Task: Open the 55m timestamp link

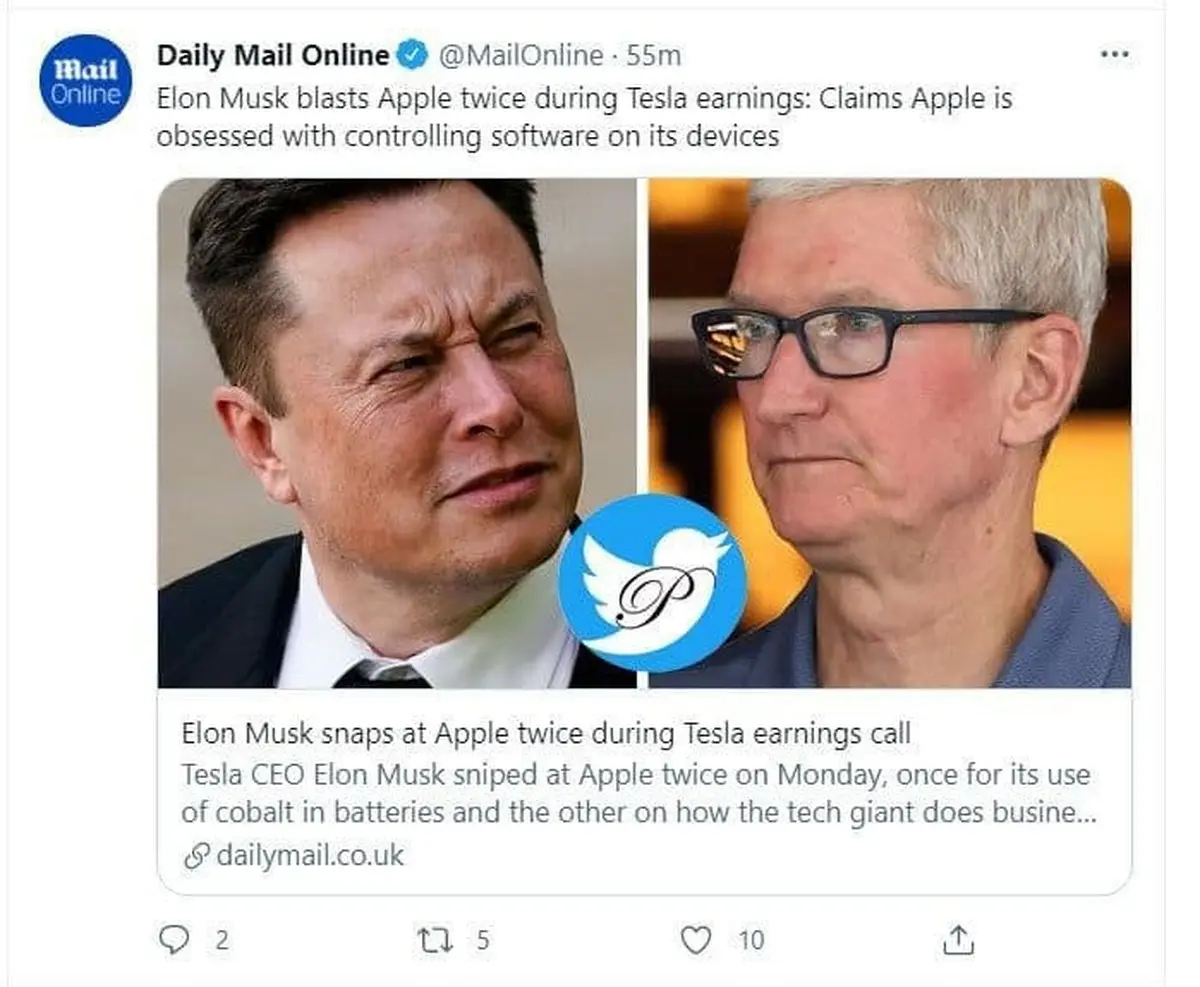Action: coord(654,55)
